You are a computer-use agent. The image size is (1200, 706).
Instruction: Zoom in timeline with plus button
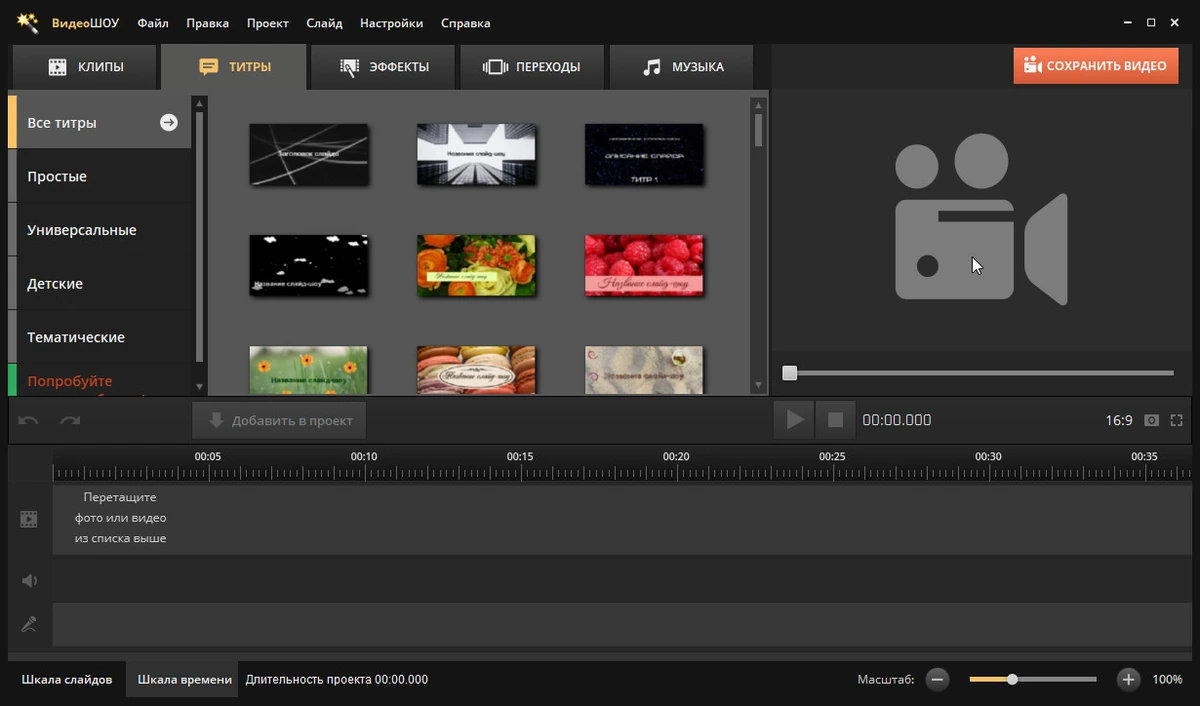(x=1128, y=679)
